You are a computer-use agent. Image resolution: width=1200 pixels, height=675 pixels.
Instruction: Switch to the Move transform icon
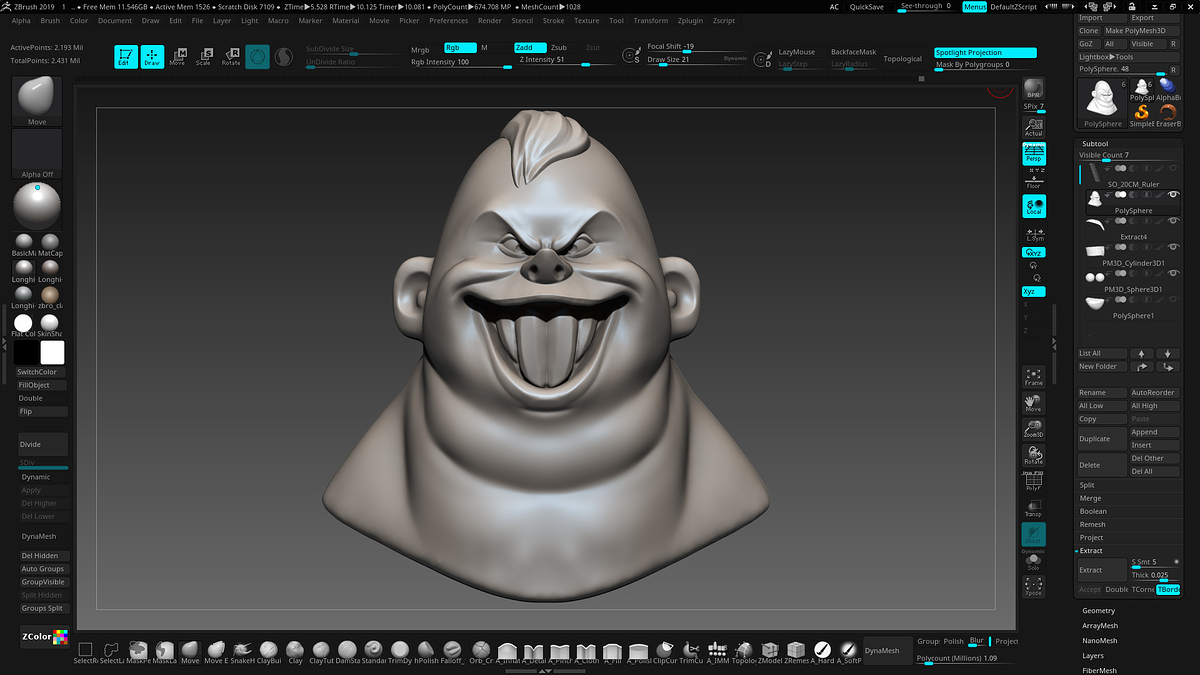click(178, 57)
